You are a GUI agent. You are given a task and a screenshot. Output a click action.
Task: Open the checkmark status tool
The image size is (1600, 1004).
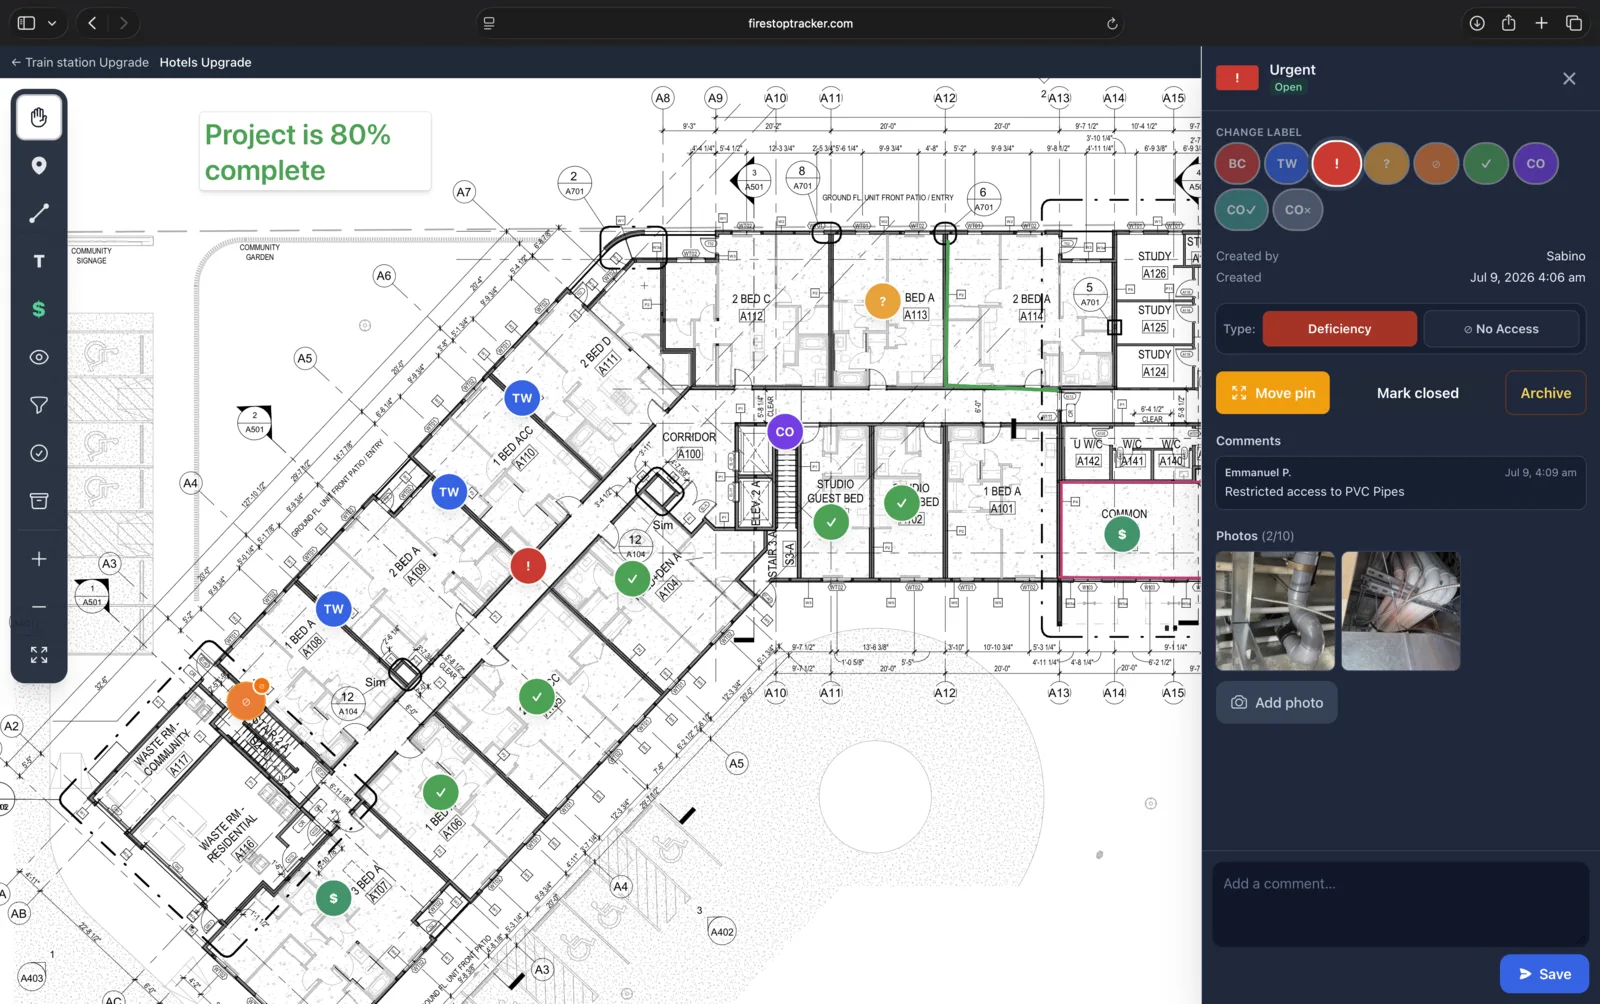click(x=39, y=453)
